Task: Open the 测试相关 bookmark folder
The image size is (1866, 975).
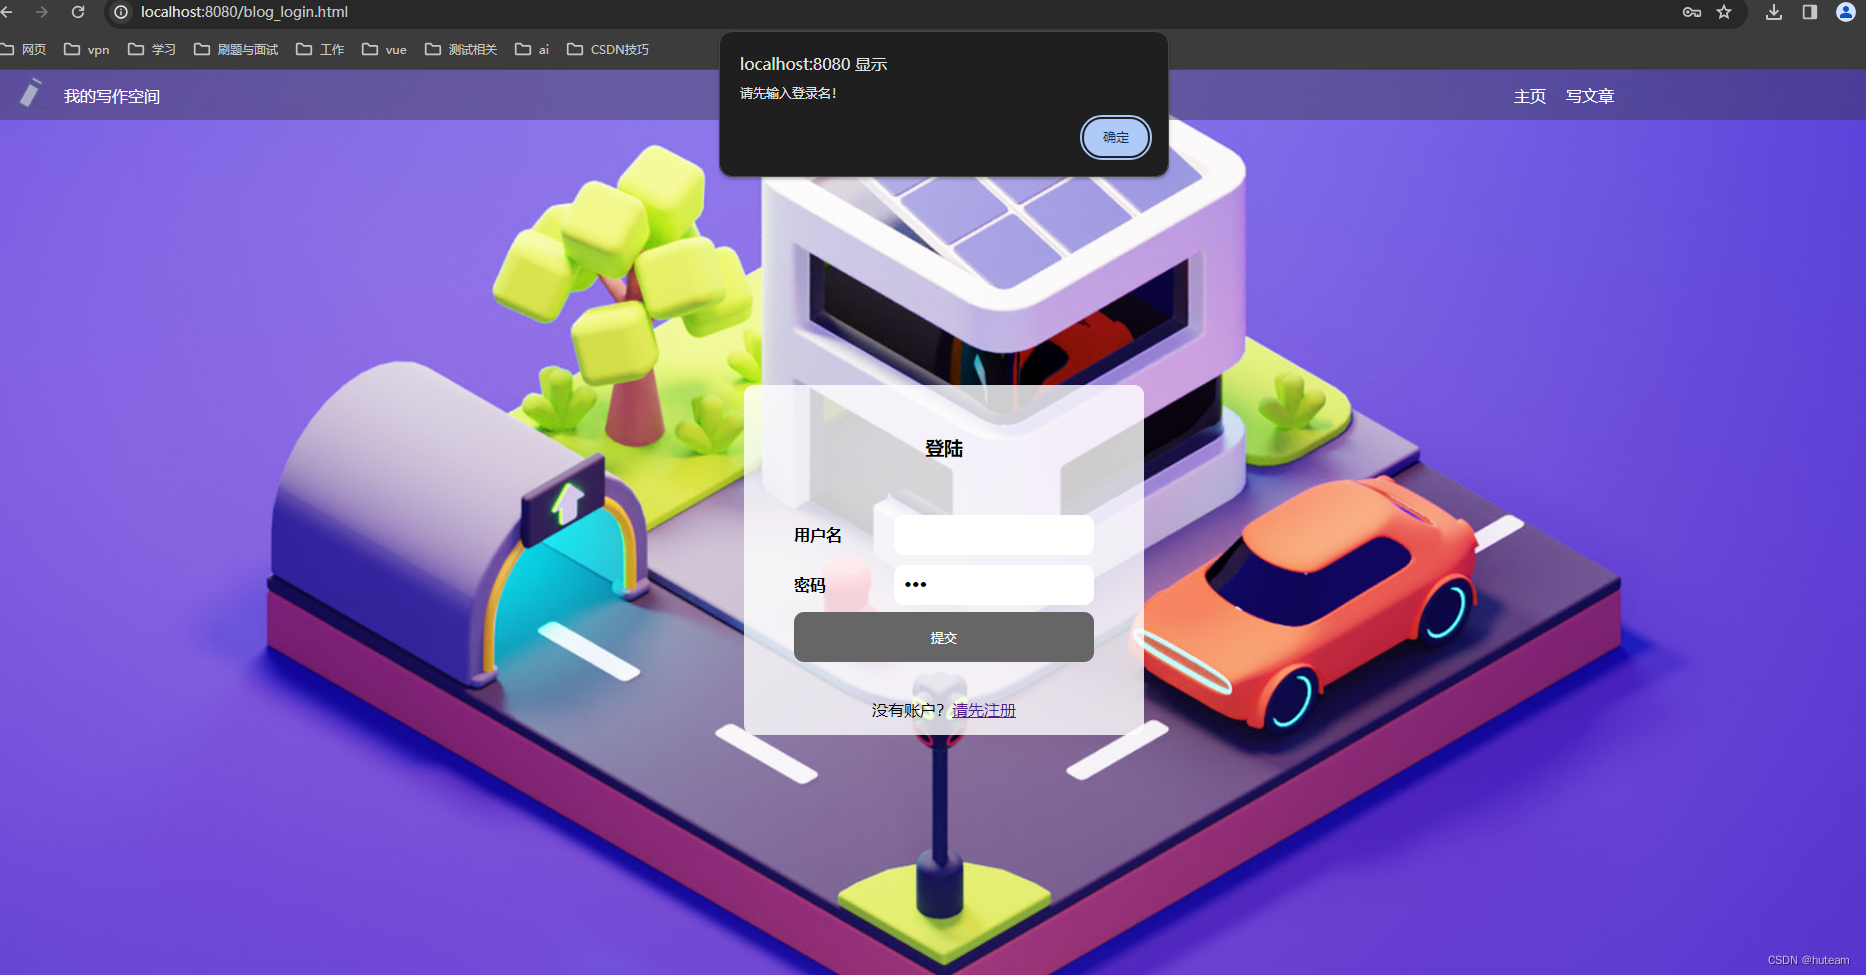Action: click(461, 49)
